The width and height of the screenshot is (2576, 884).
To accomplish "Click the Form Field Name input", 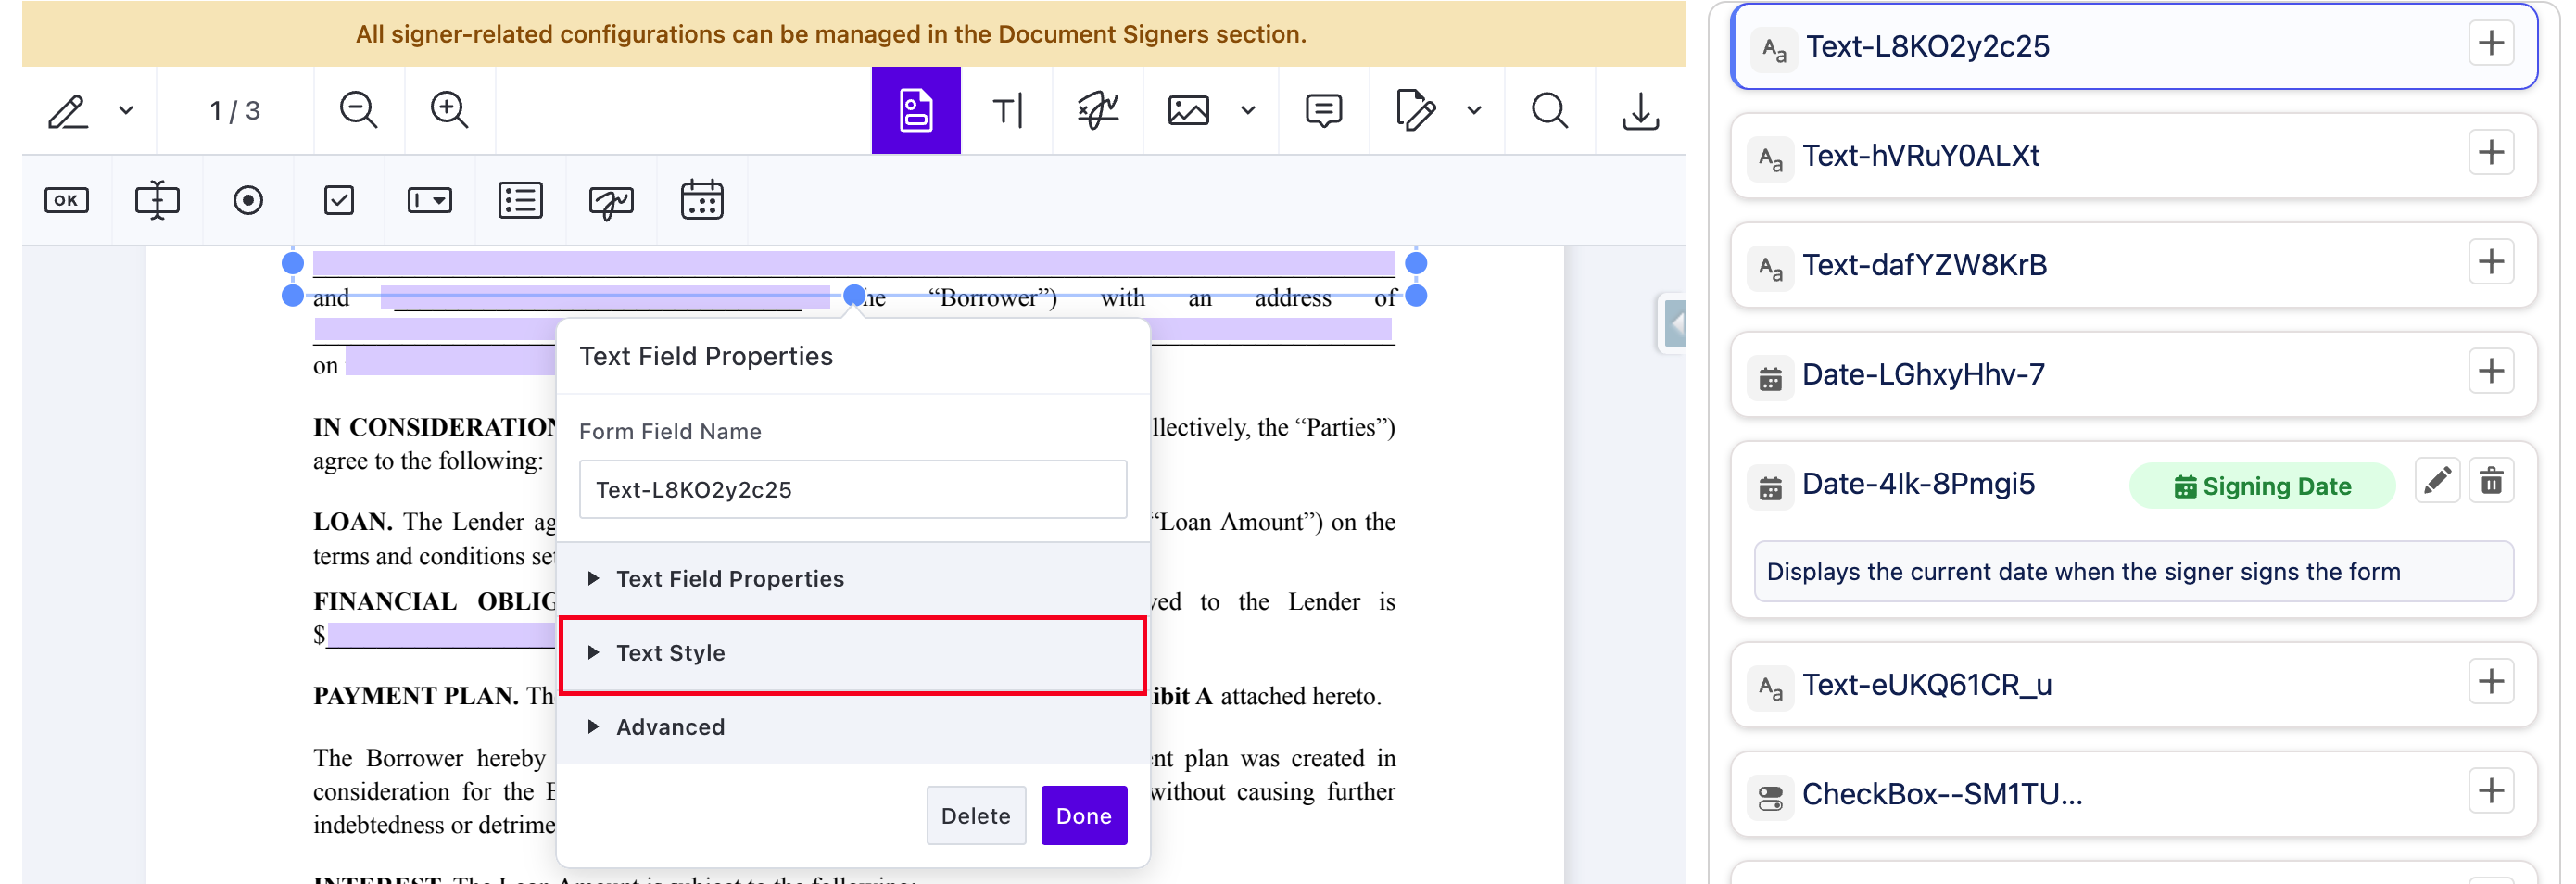I will click(x=852, y=489).
